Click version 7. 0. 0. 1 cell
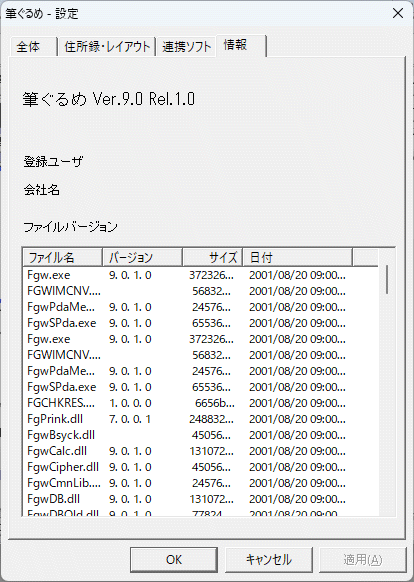Viewport: 414px width, 582px height. (x=130, y=419)
